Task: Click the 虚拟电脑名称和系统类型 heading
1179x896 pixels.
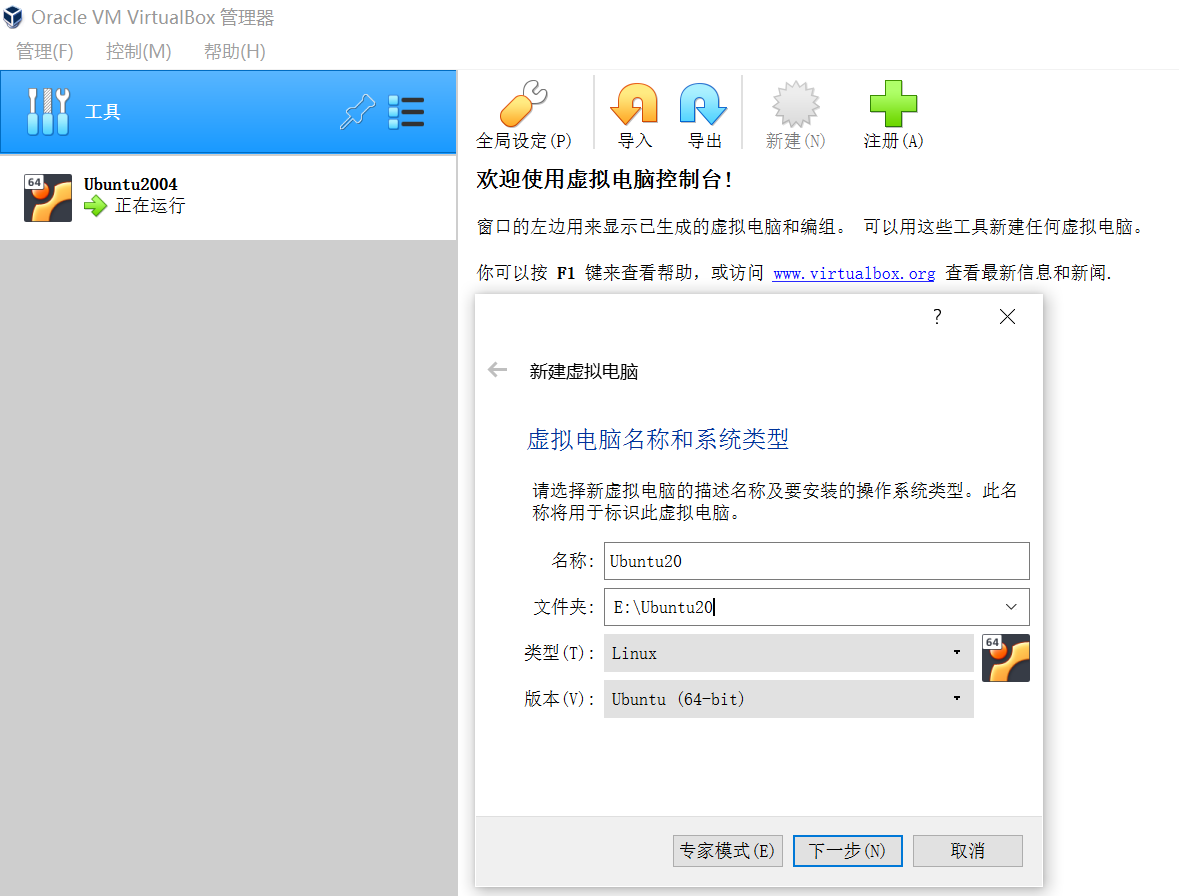Action: pyautogui.click(x=658, y=440)
